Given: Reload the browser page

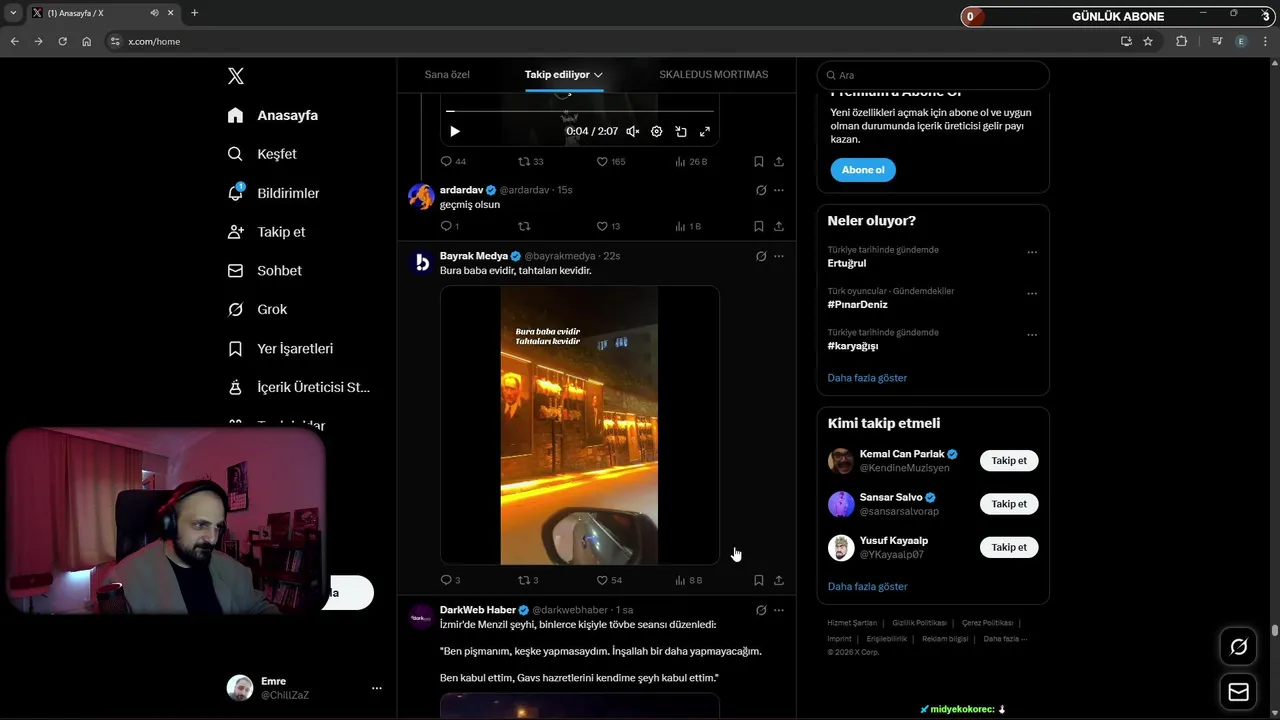Looking at the screenshot, I should click(62, 41).
